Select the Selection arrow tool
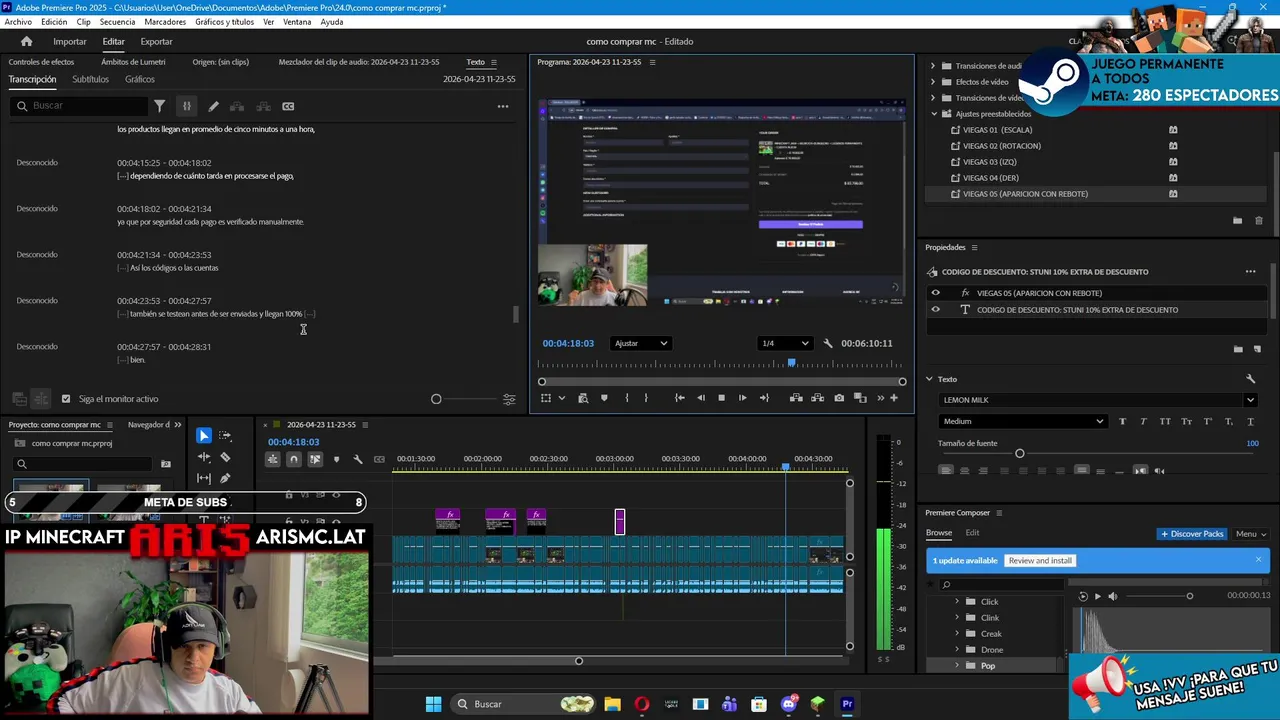 pyautogui.click(x=204, y=435)
